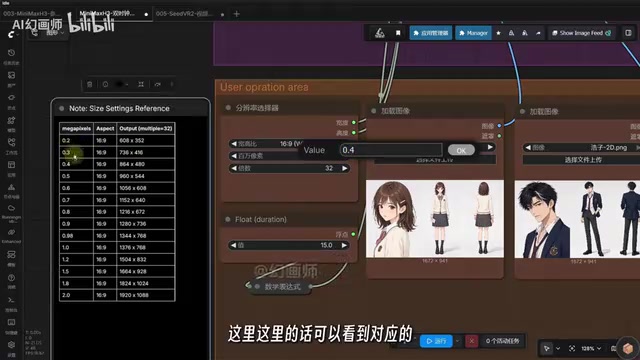The height and width of the screenshot is (360, 640).
Task: Open the assets panel in left sidebar
Action: (11, 76)
